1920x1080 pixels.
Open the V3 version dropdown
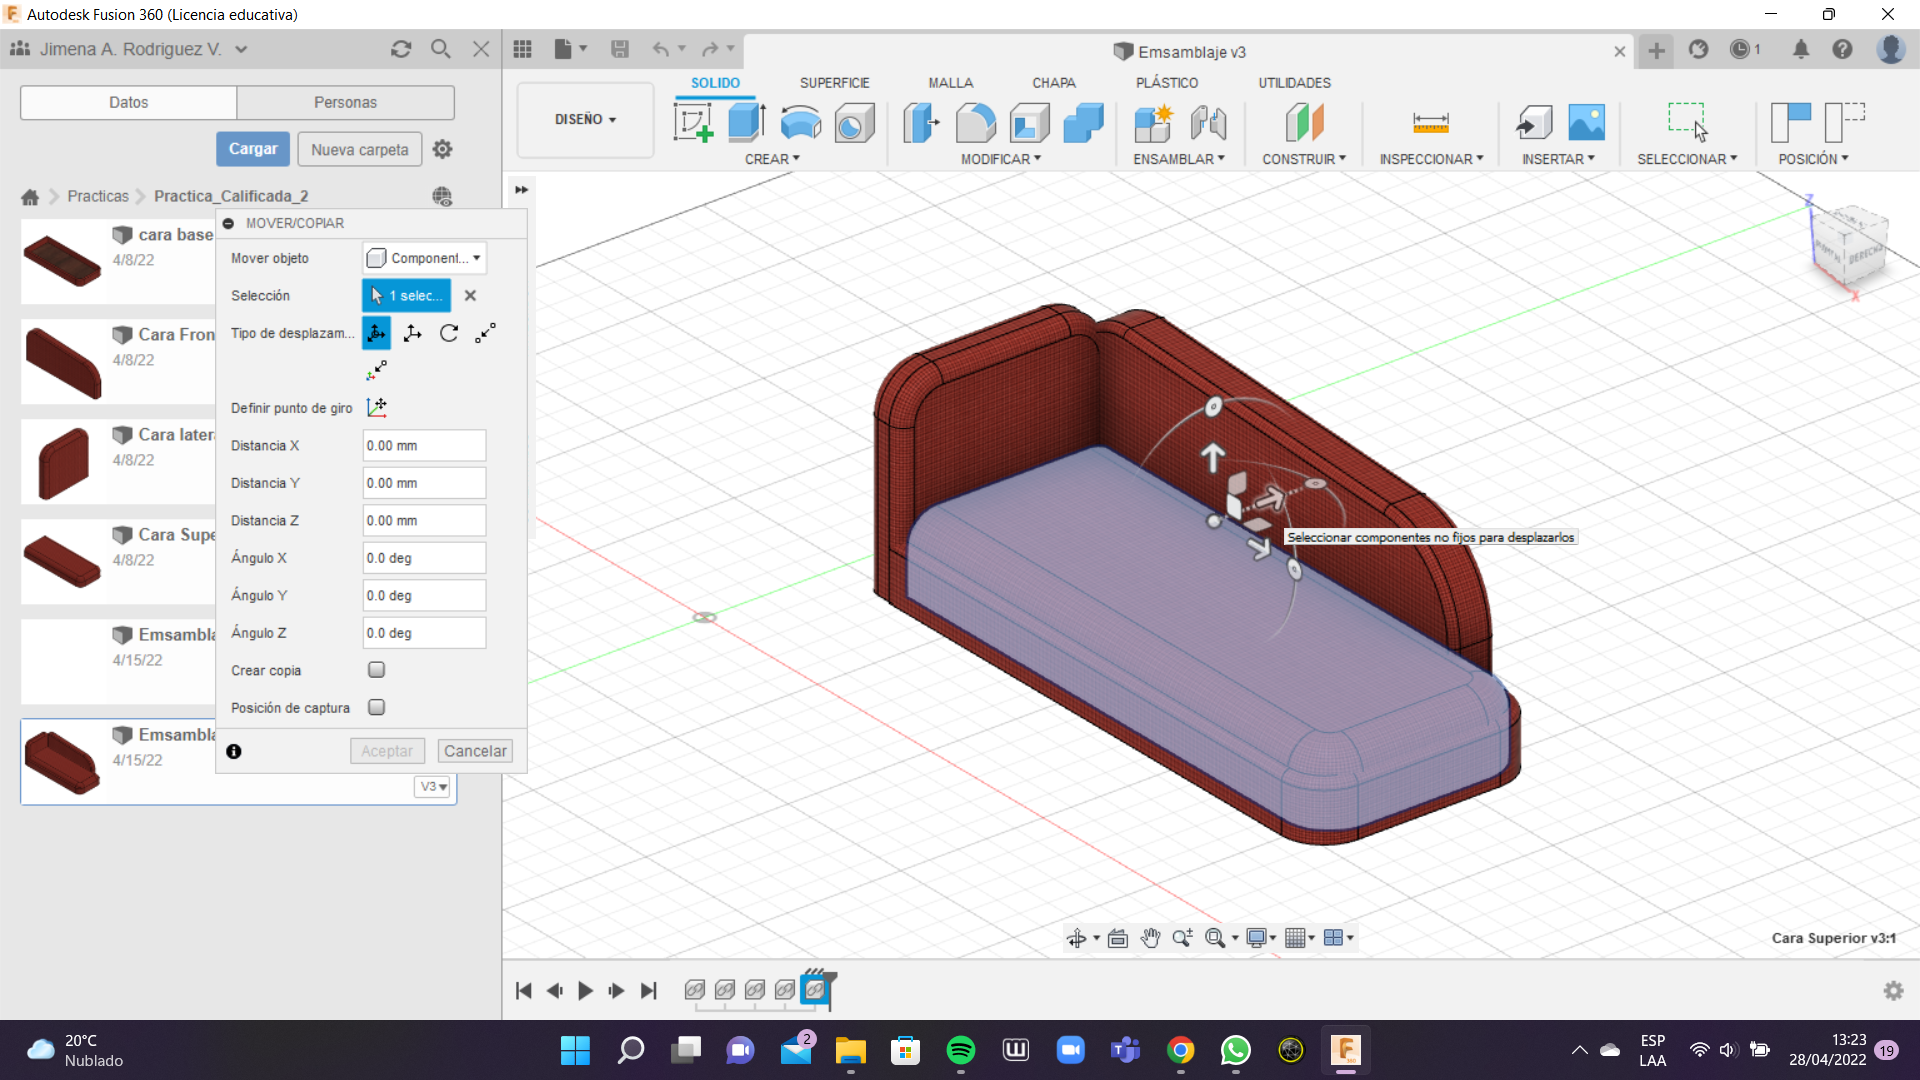(433, 787)
